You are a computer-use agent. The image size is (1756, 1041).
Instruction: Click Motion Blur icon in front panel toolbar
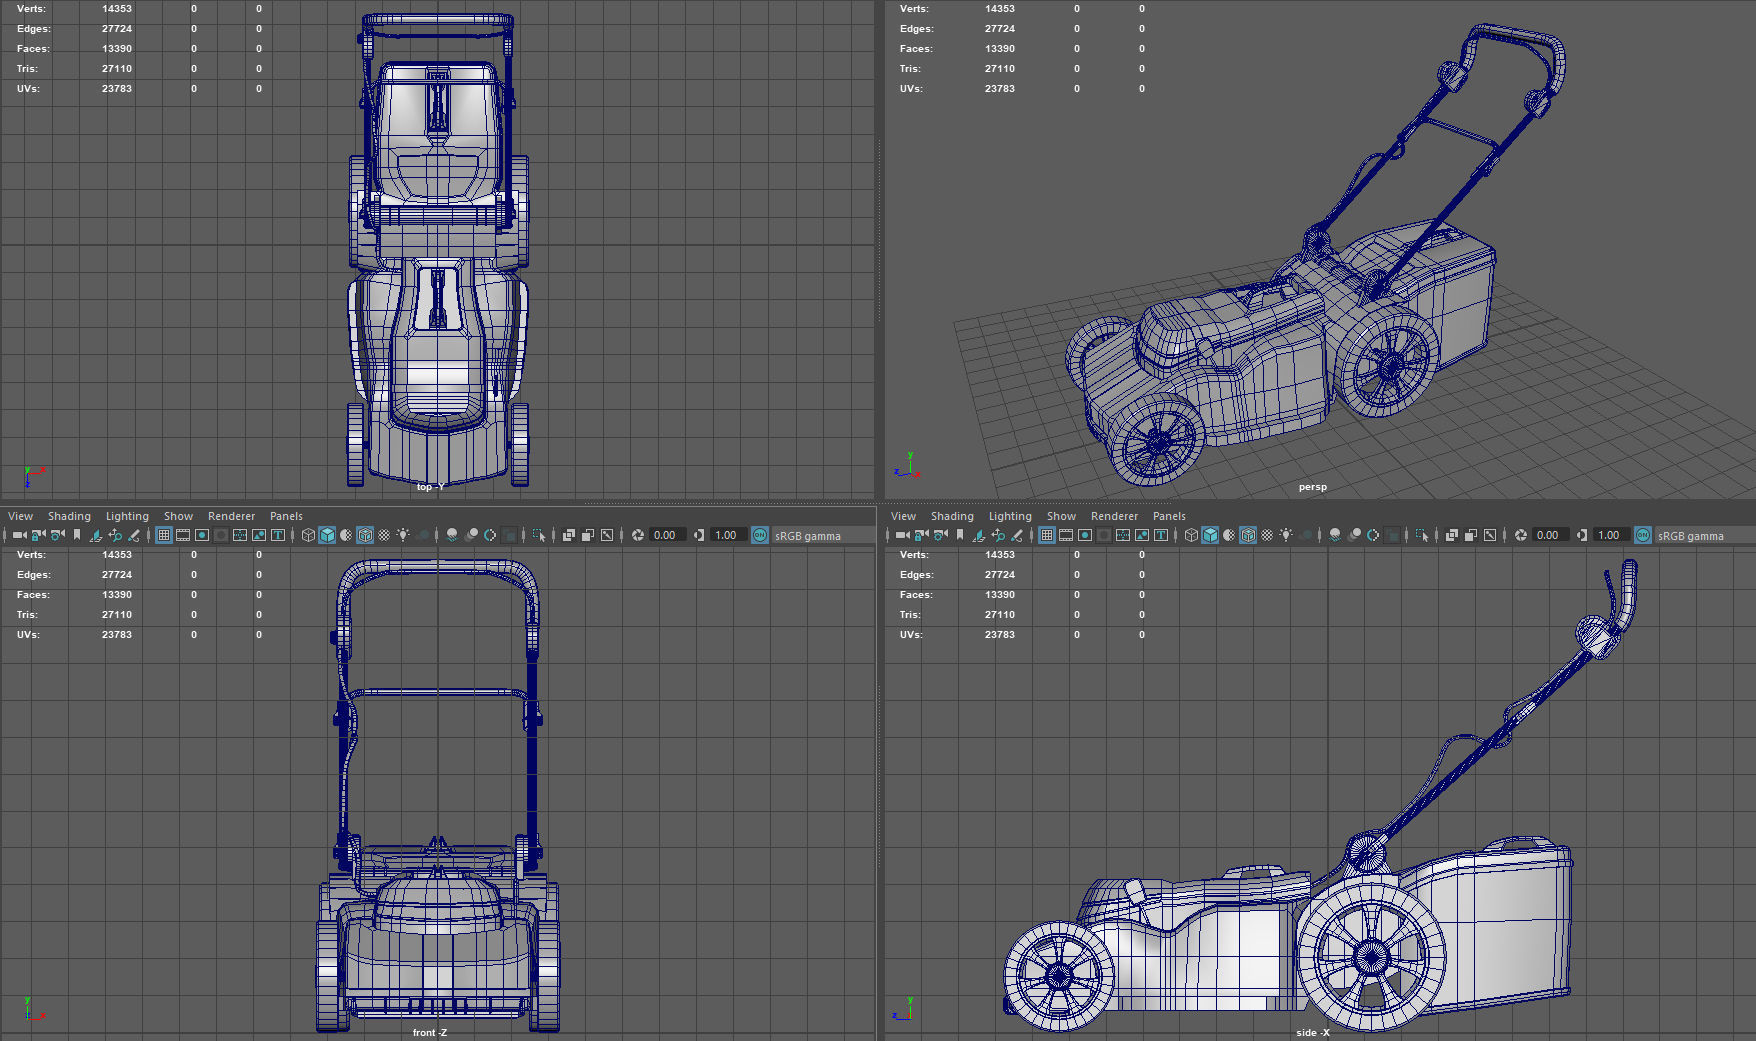[x=471, y=535]
